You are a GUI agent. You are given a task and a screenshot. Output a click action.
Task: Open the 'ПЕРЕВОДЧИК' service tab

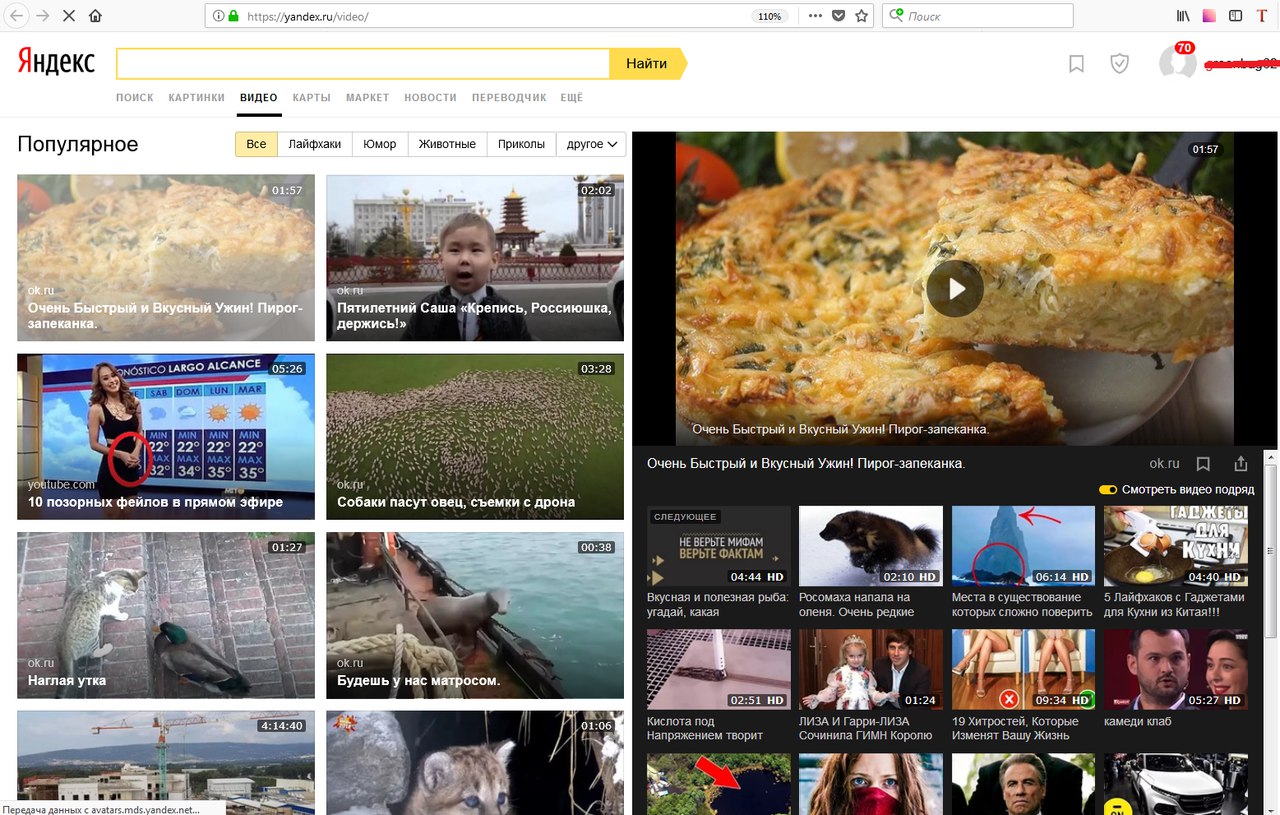[x=509, y=98]
